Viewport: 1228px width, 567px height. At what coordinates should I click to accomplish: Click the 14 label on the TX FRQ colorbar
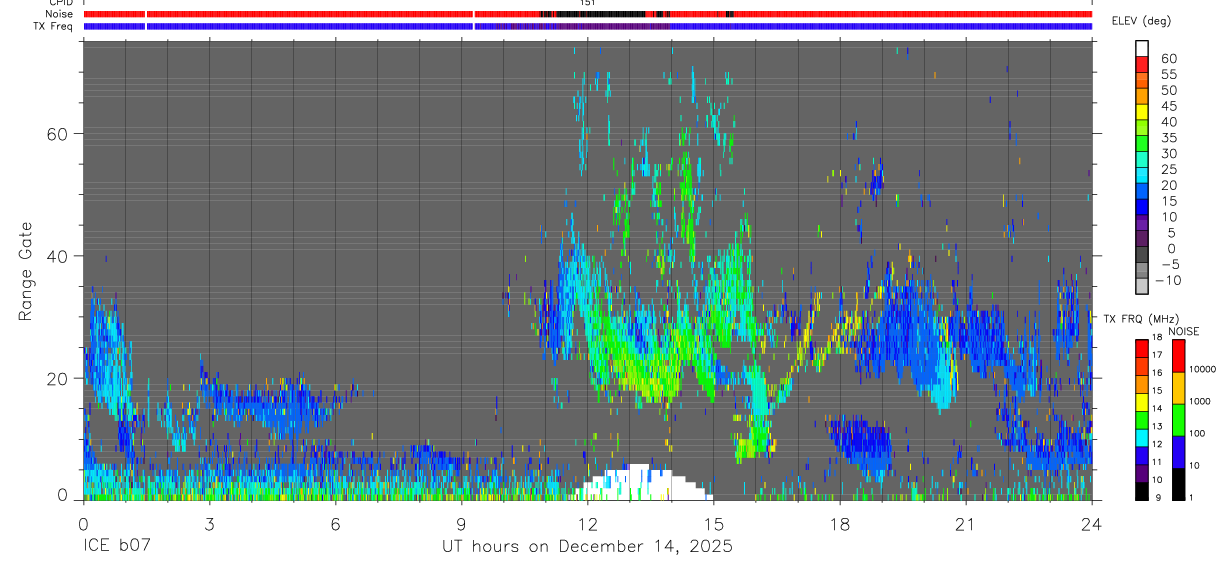click(1158, 409)
